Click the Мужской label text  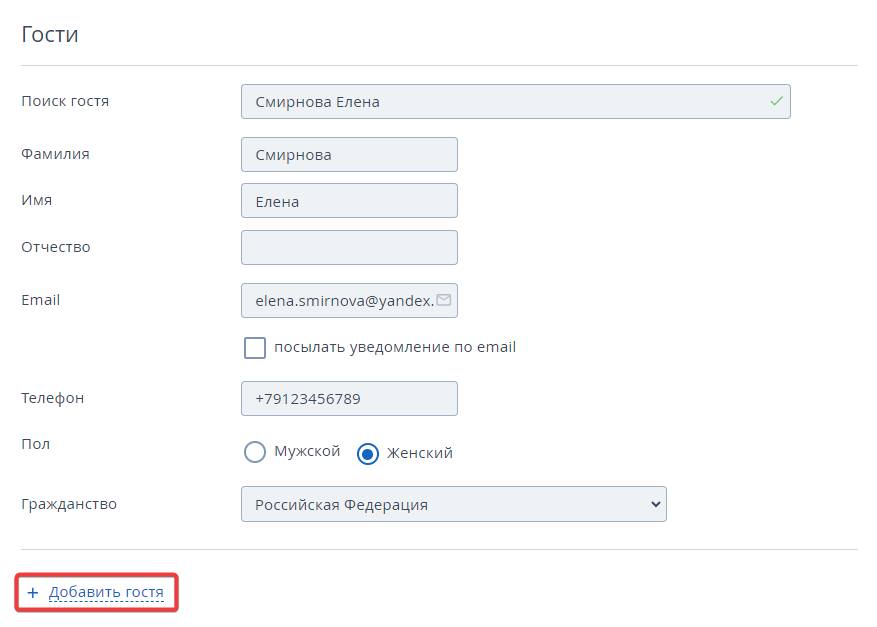point(307,451)
